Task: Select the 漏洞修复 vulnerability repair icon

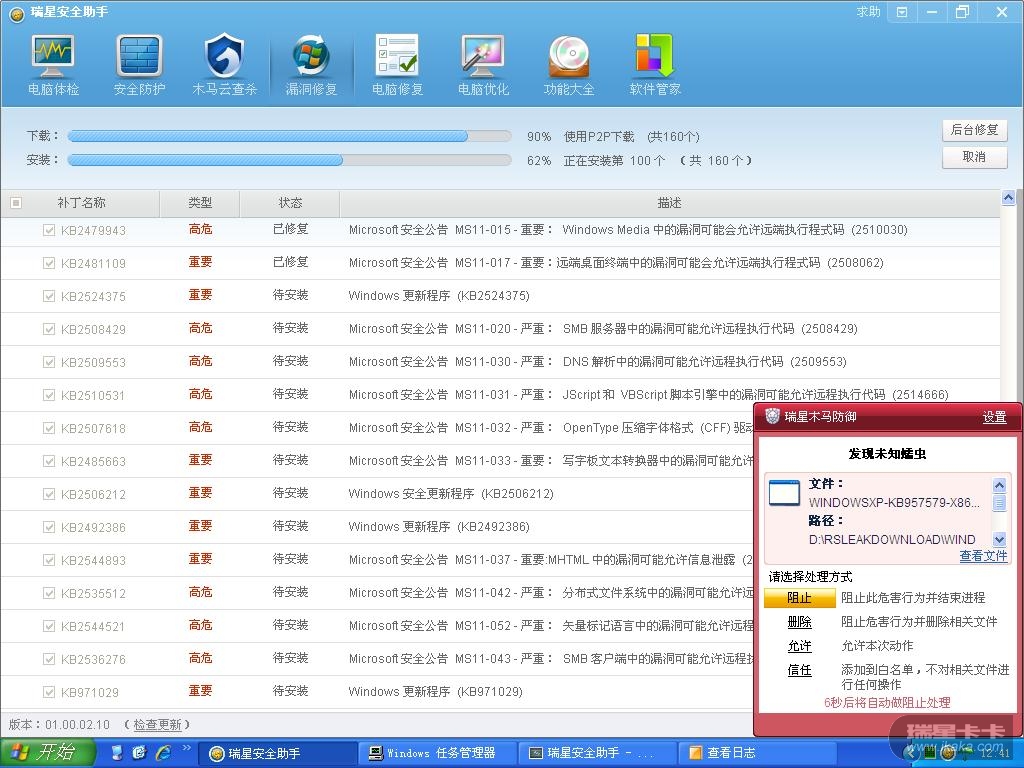Action: pos(311,64)
